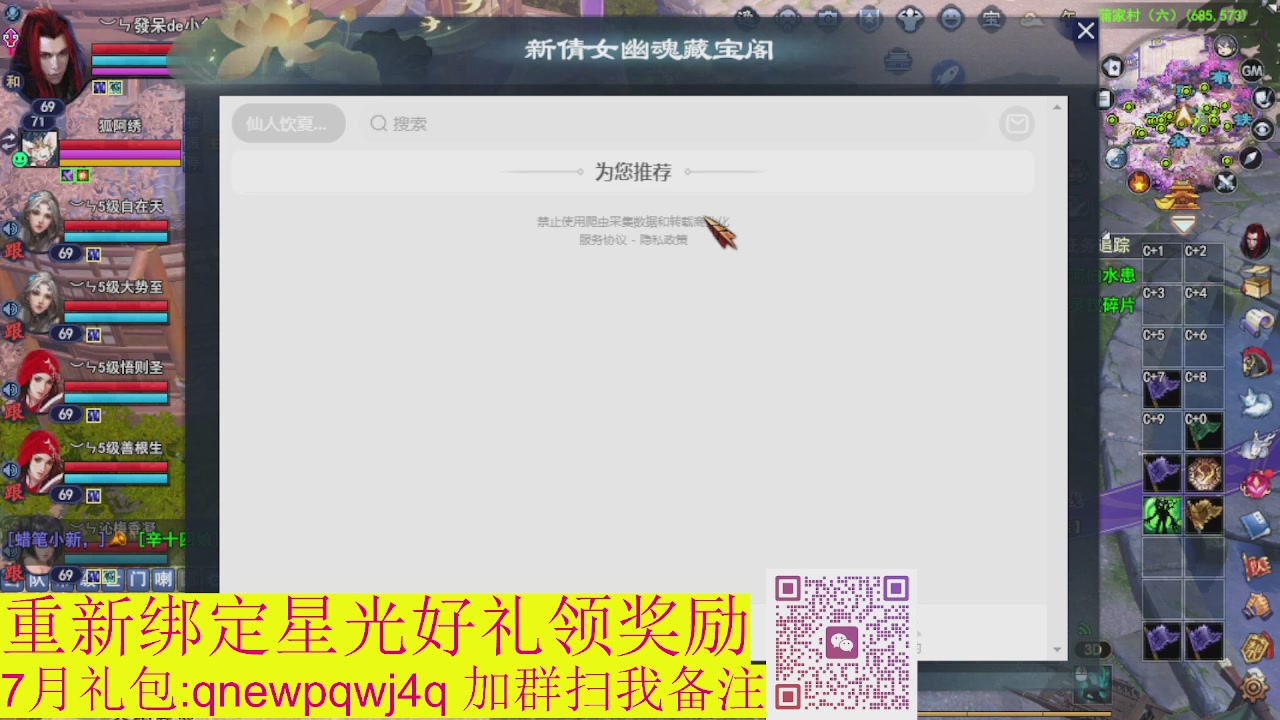1280x720 pixels.
Task: Select the 狐阿绣 pet portrait
Action: (x=42, y=148)
